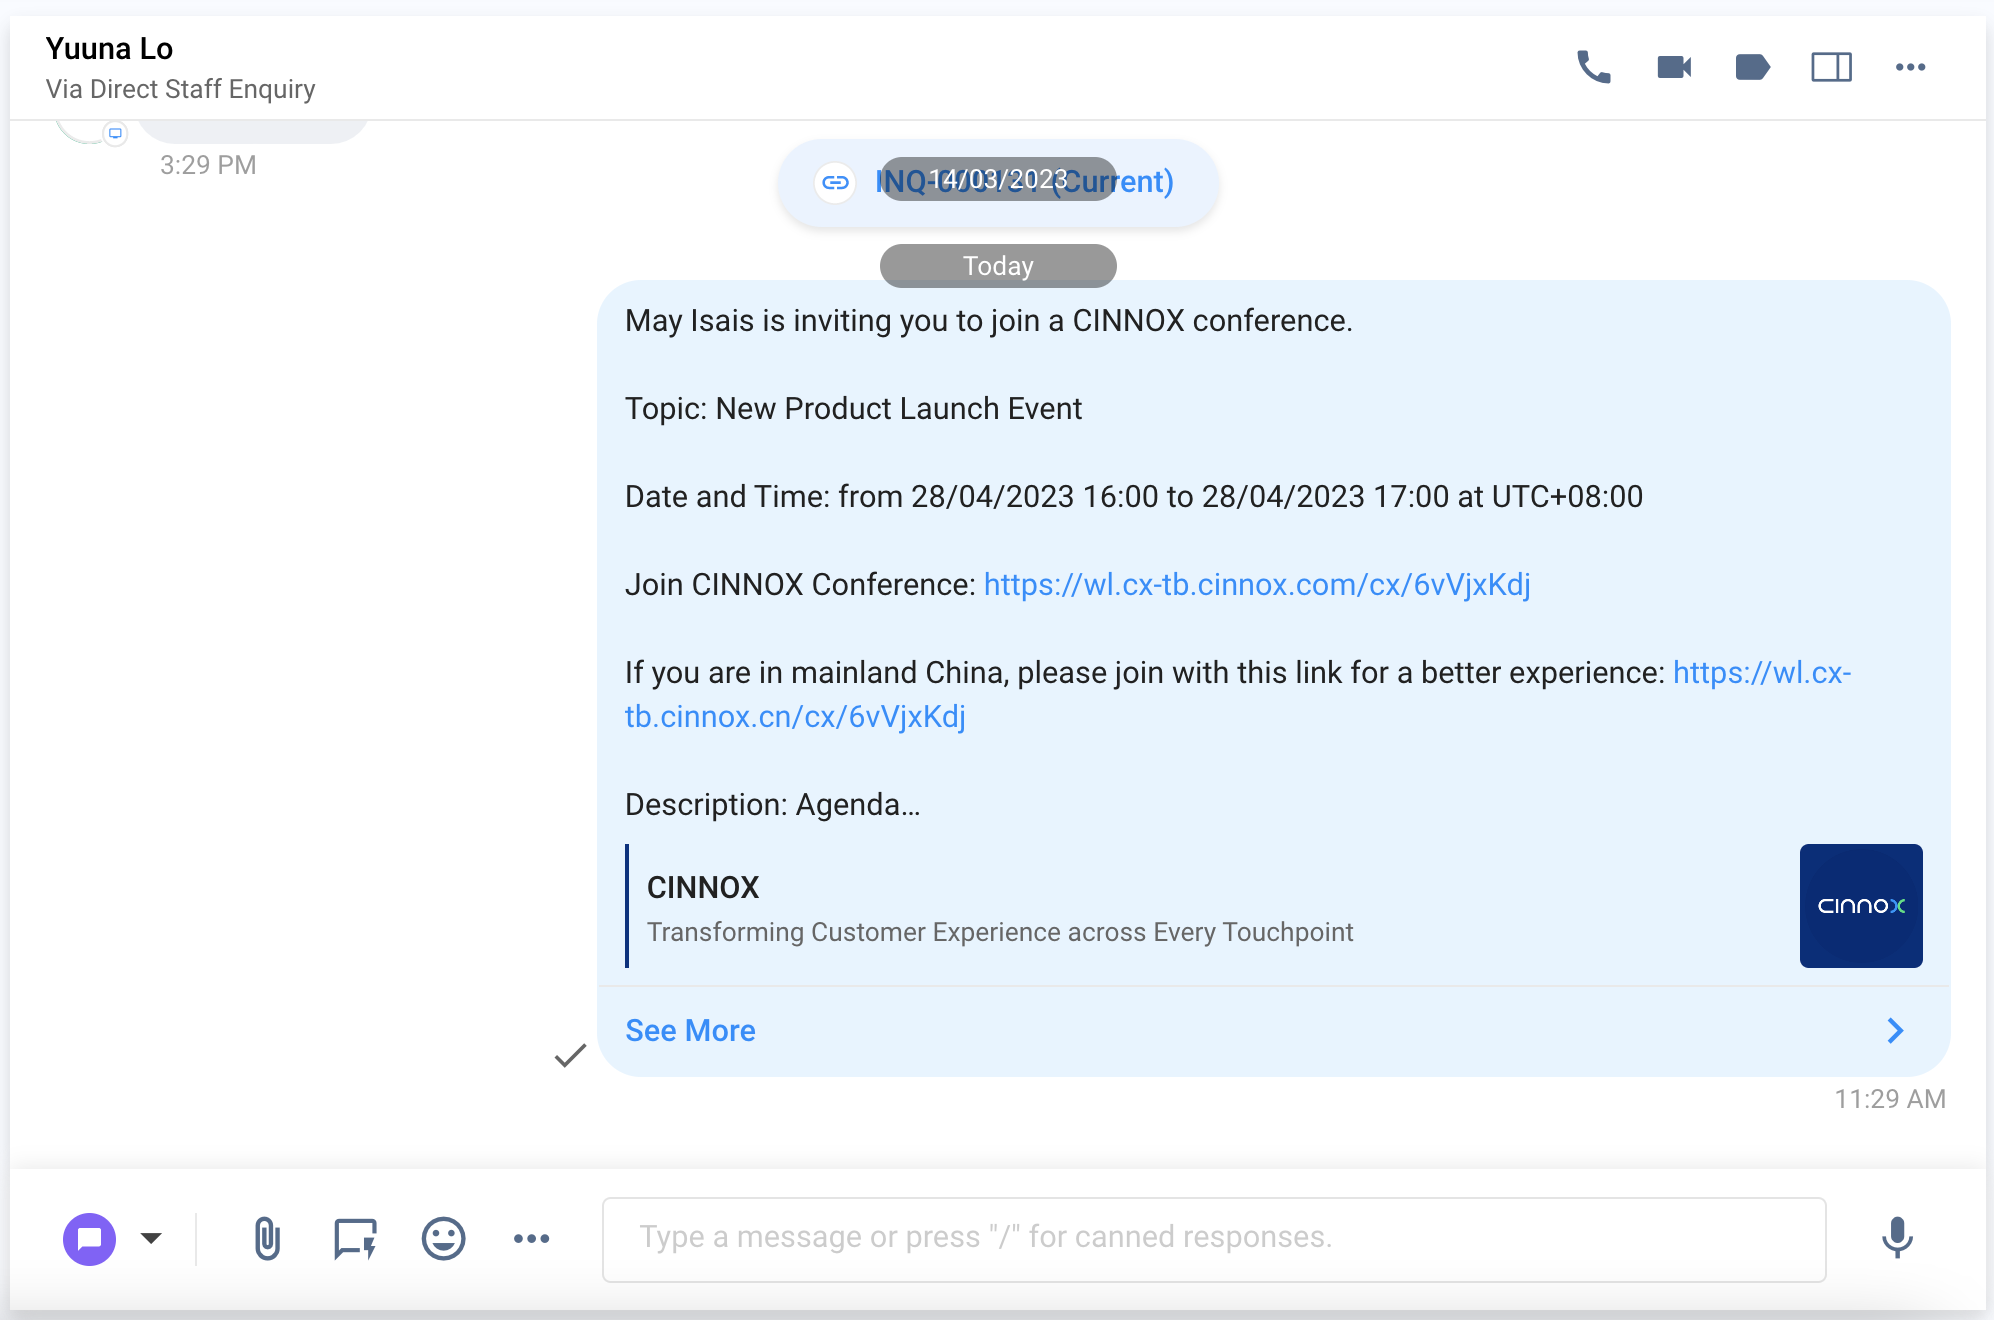Viewport: 1994px width, 1320px height.
Task: Expand message using right chevron arrow
Action: (1895, 1031)
